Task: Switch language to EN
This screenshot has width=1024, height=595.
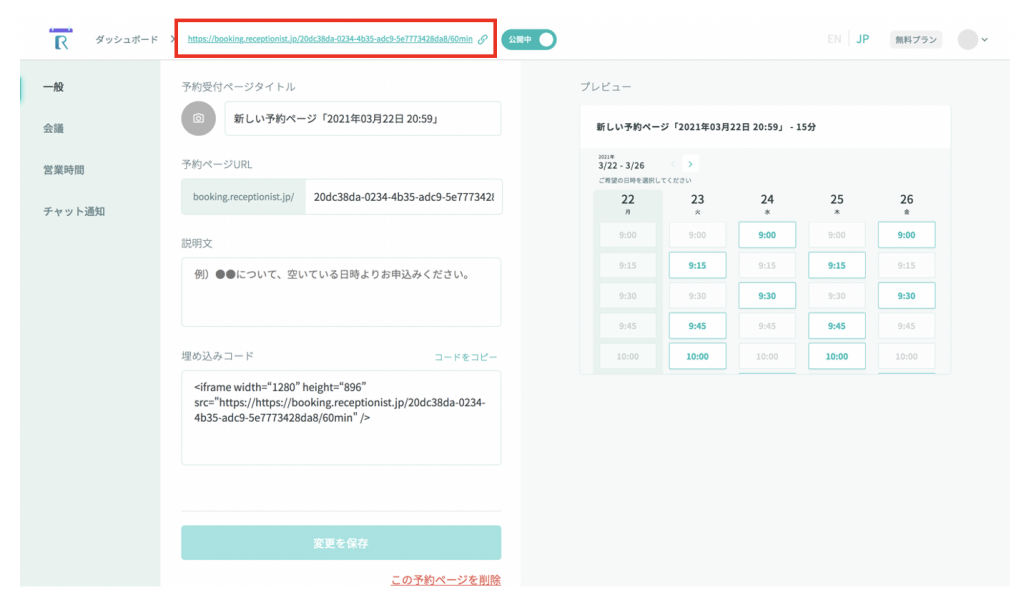Action: pos(834,39)
